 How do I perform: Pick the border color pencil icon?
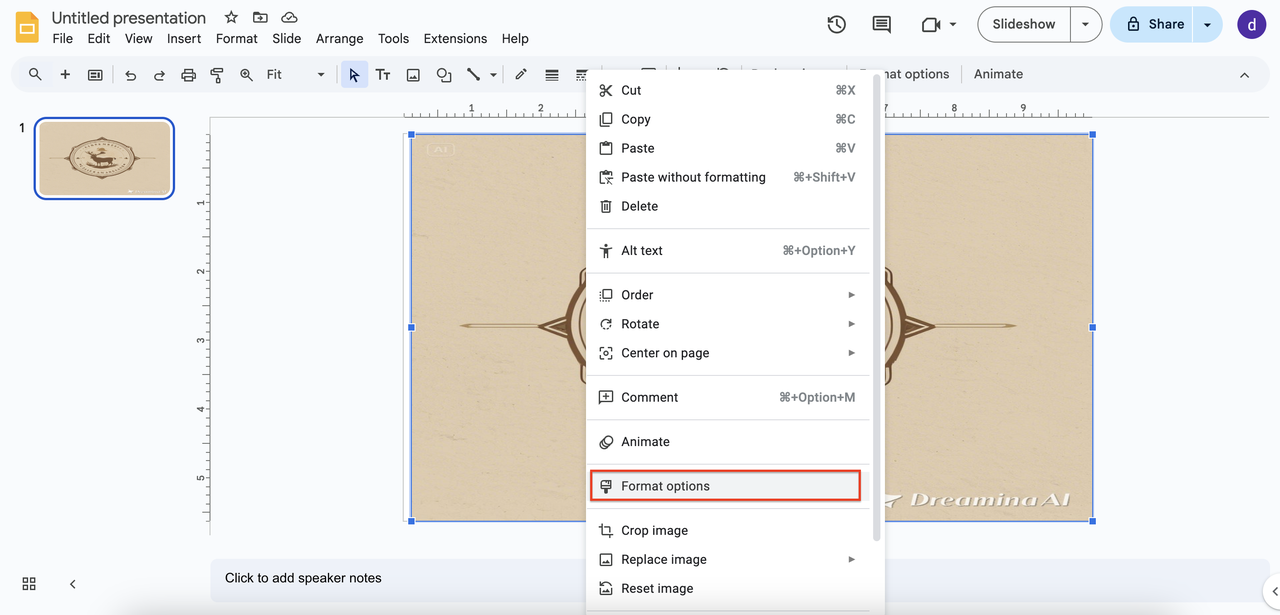point(521,74)
